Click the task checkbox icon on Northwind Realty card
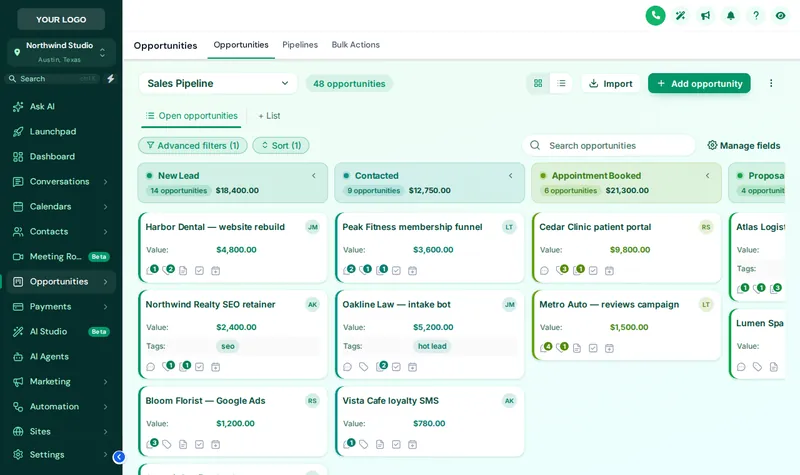 tap(199, 367)
